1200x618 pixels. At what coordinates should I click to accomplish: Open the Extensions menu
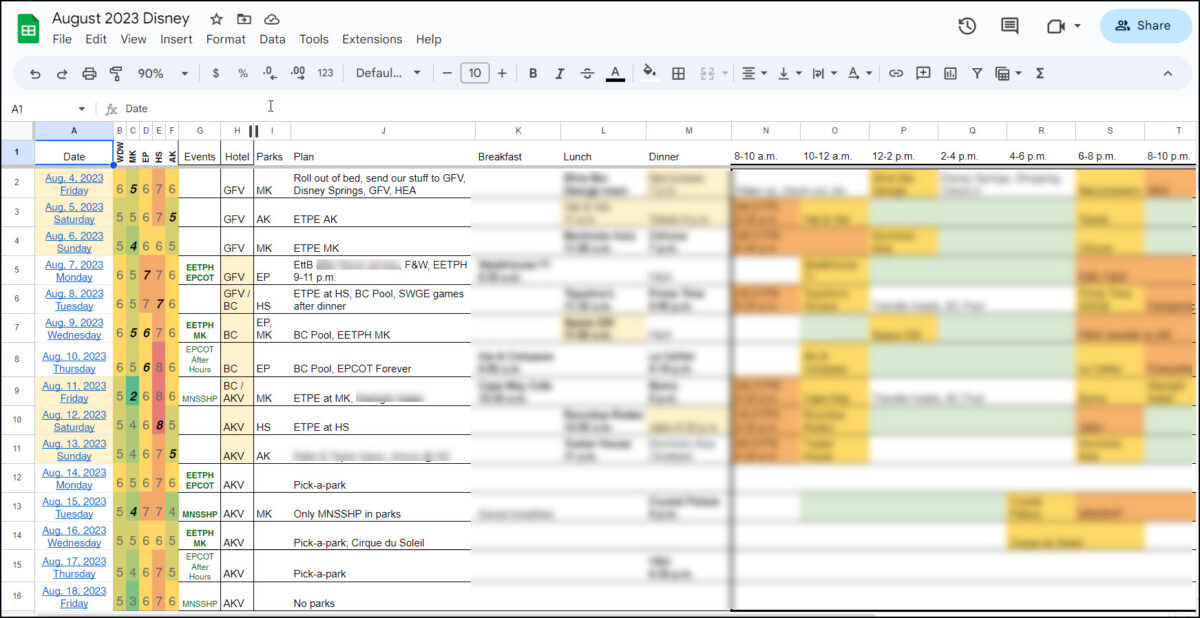pyautogui.click(x=372, y=39)
